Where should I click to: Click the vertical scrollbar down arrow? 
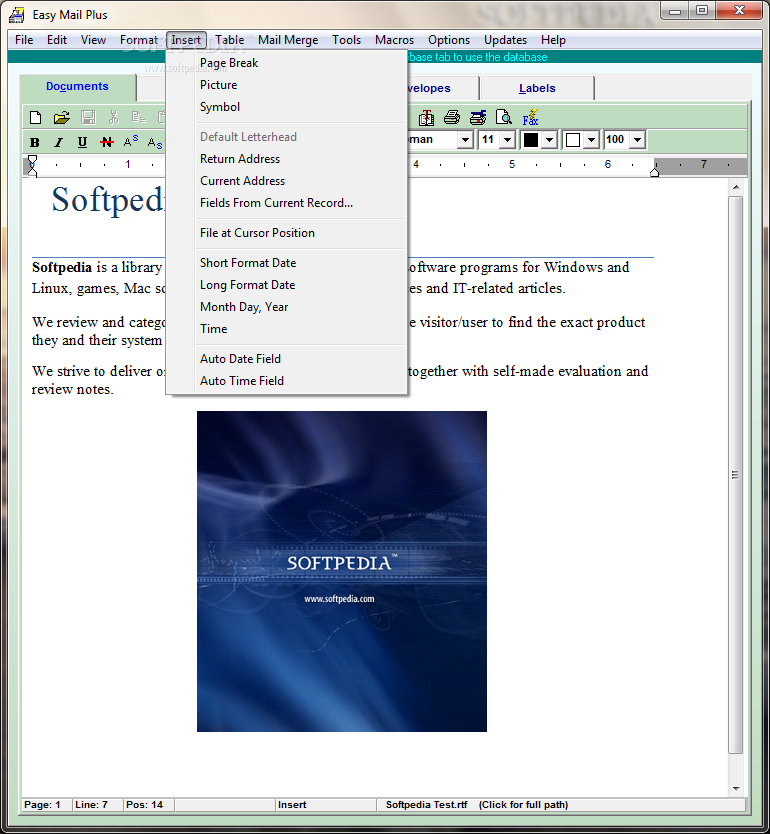tap(736, 789)
